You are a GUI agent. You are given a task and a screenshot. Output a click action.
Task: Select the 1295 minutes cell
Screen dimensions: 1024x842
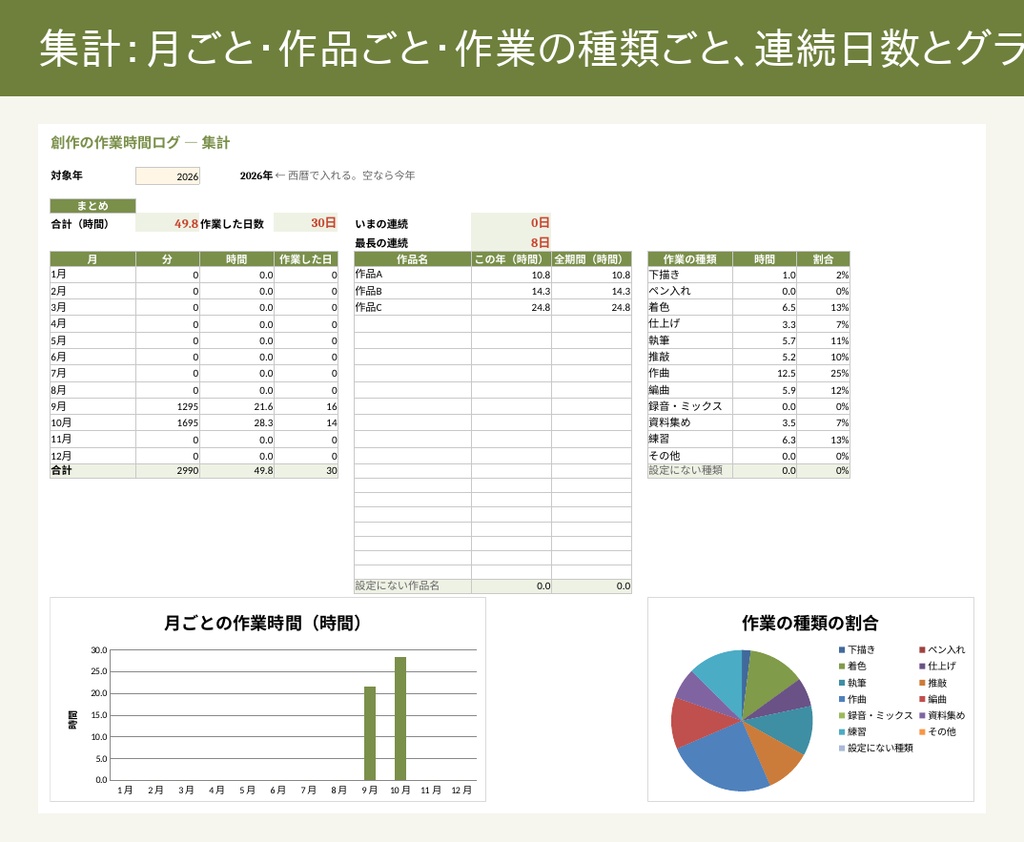click(168, 406)
